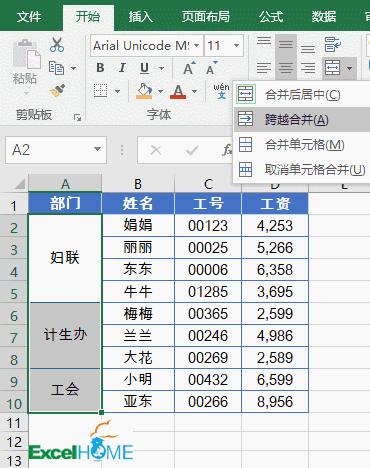Click the Merge and Center icon button

tap(333, 68)
